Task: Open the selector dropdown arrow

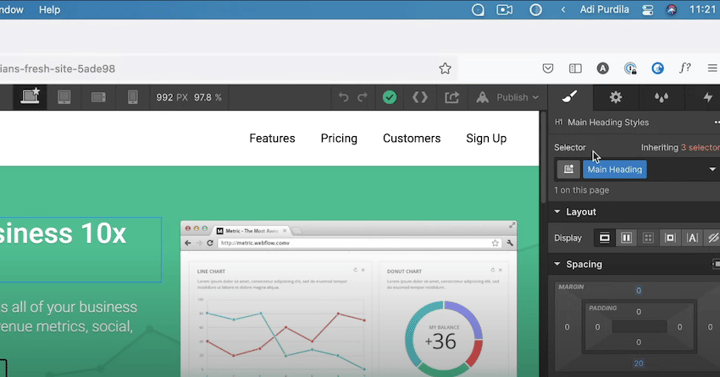Action: 712,169
